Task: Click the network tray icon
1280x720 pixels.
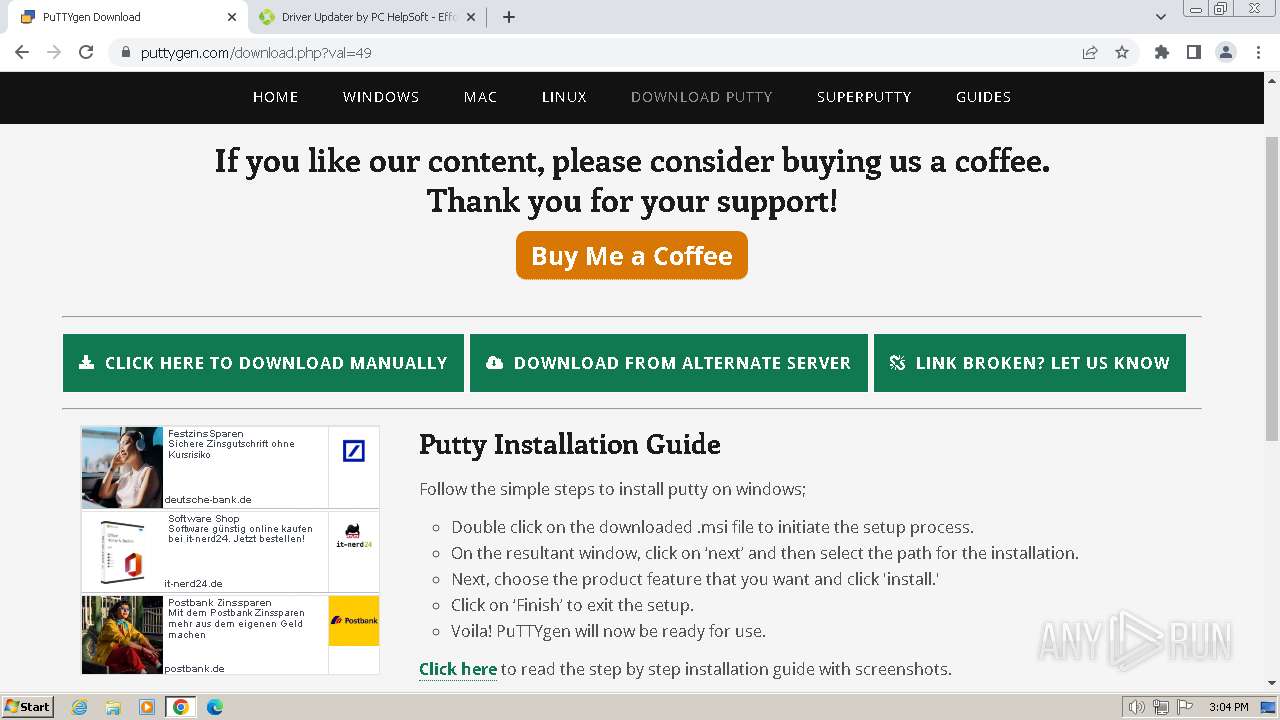Action: (1161, 707)
